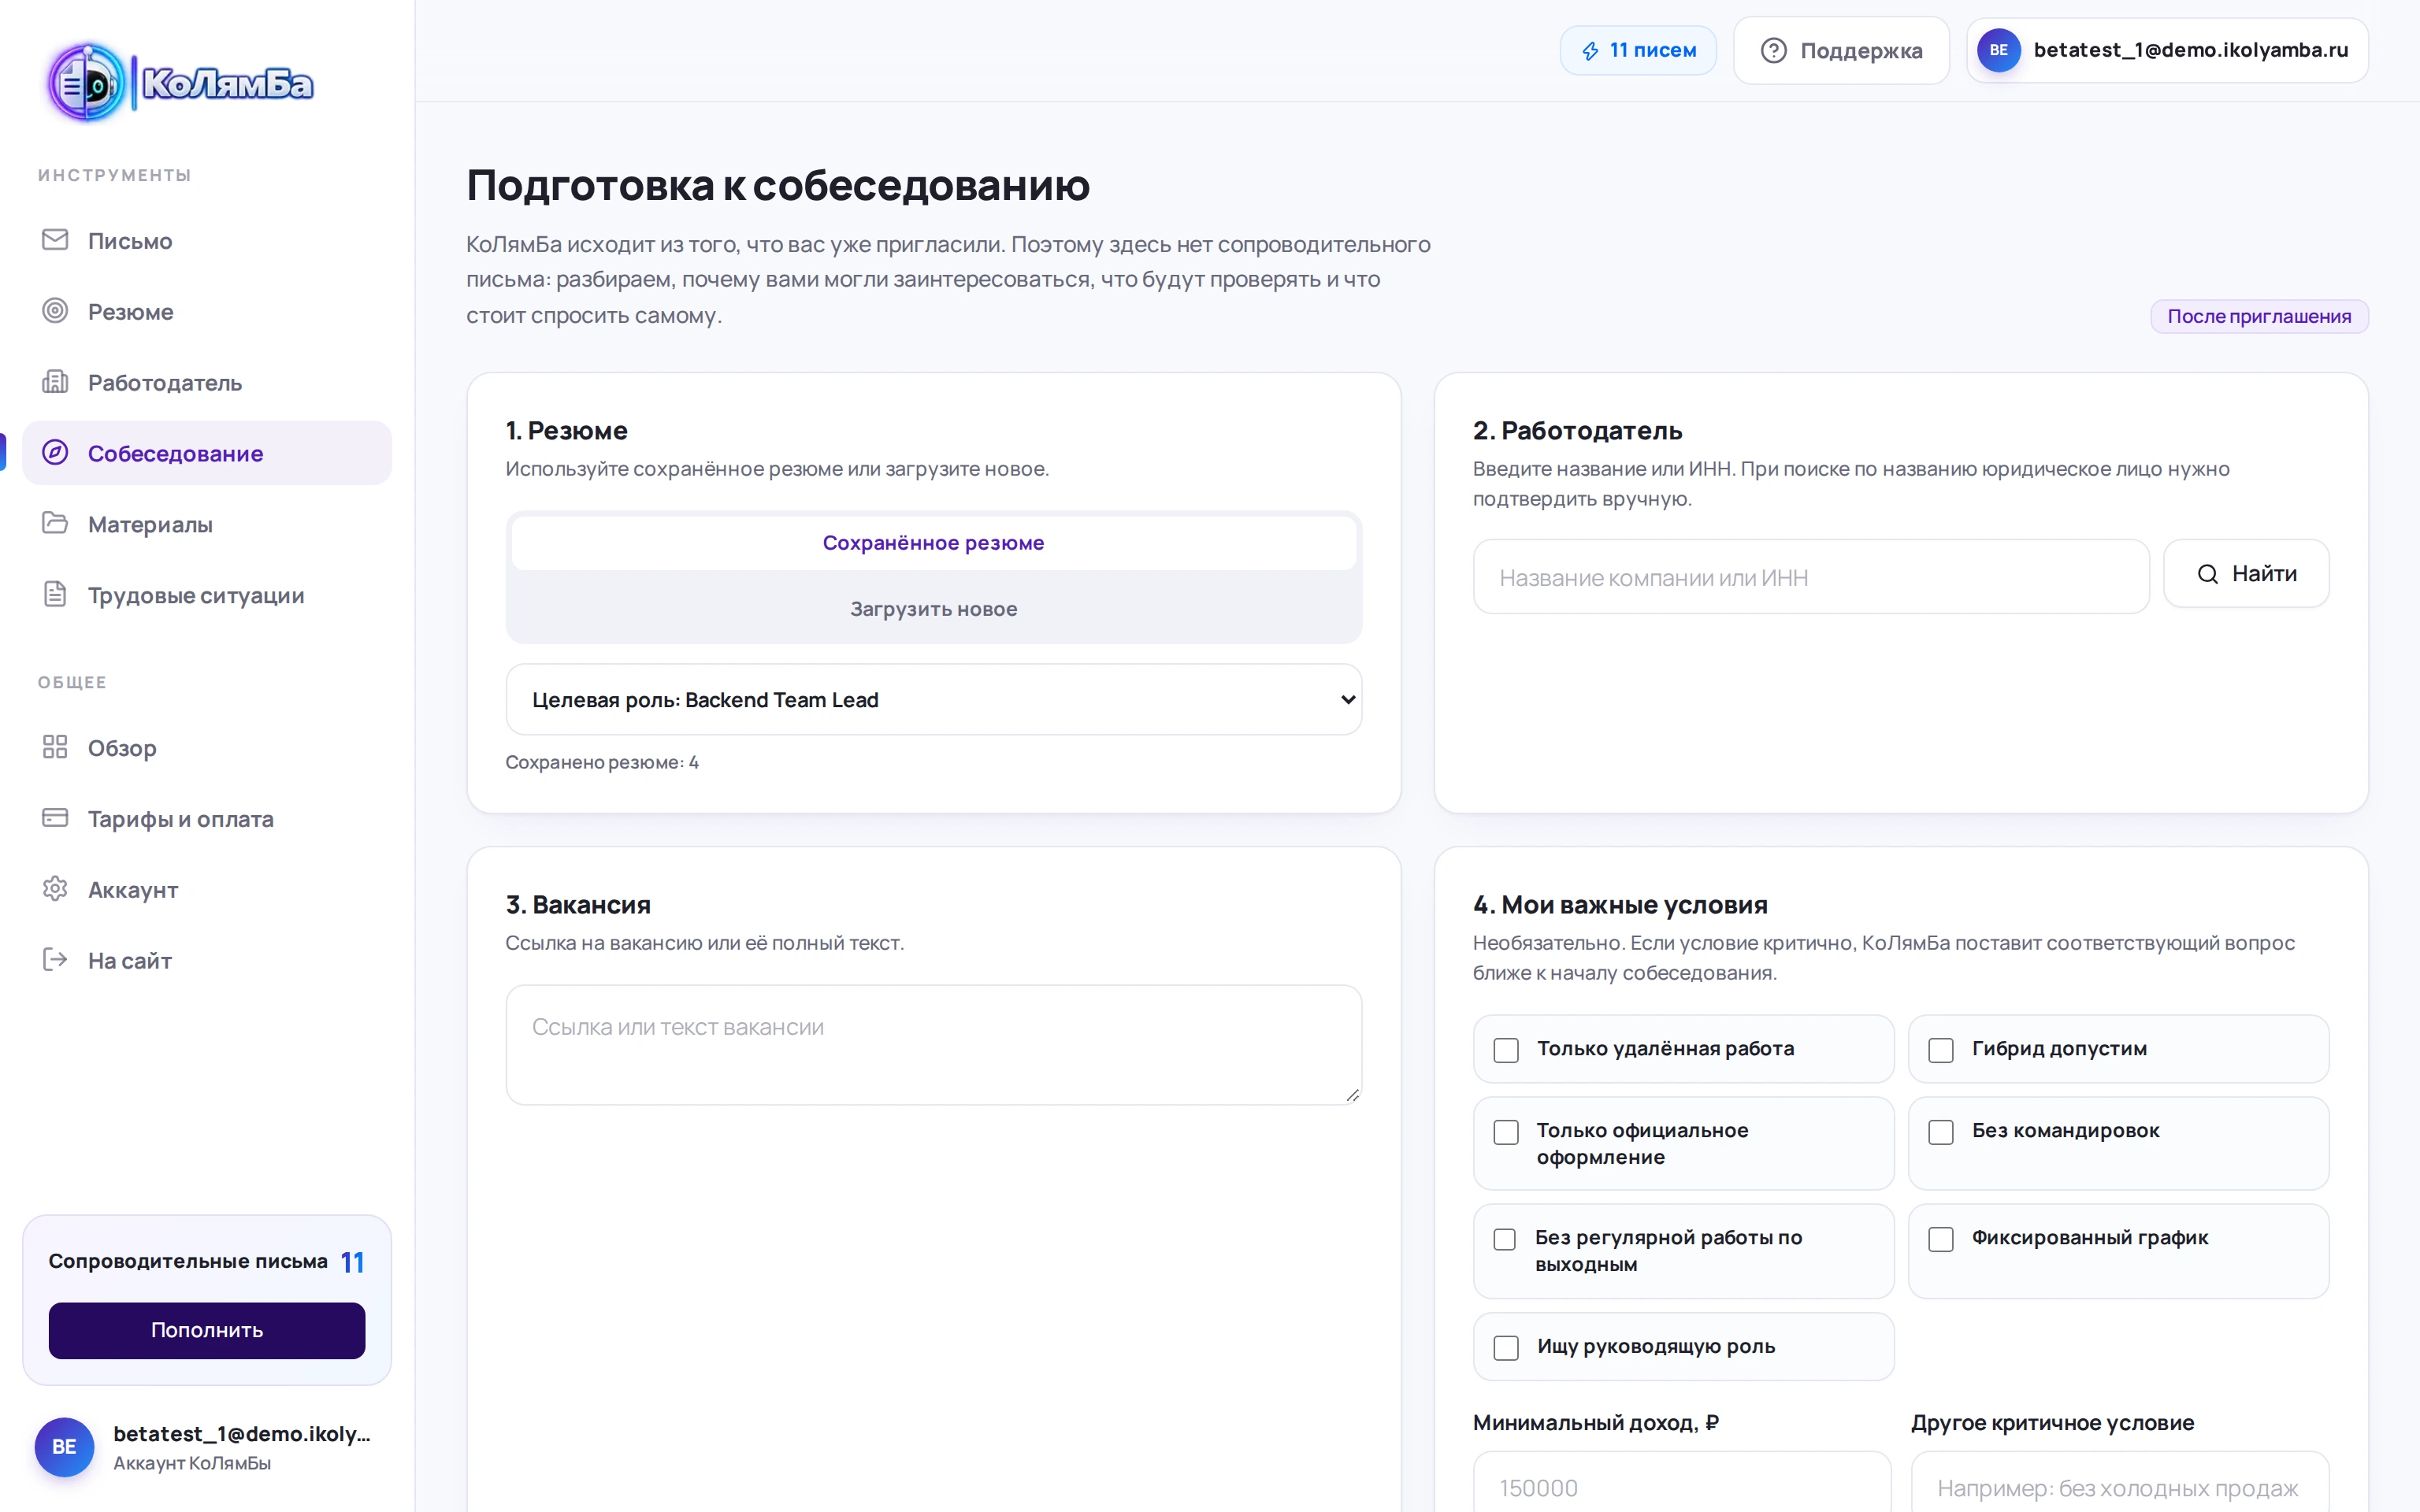Click the Собеседование compass icon
Viewport: 2420px width, 1512px height.
pyautogui.click(x=55, y=453)
